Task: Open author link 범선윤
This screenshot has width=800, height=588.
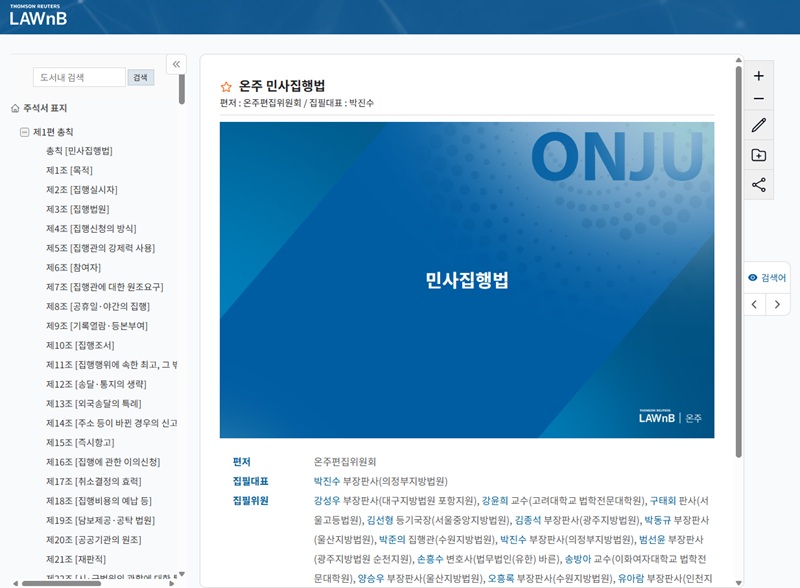Action: 652,540
